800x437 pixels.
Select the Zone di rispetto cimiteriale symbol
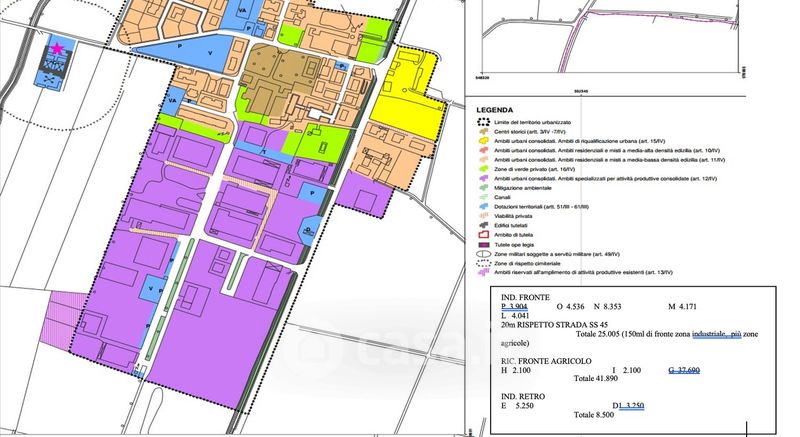coord(482,263)
